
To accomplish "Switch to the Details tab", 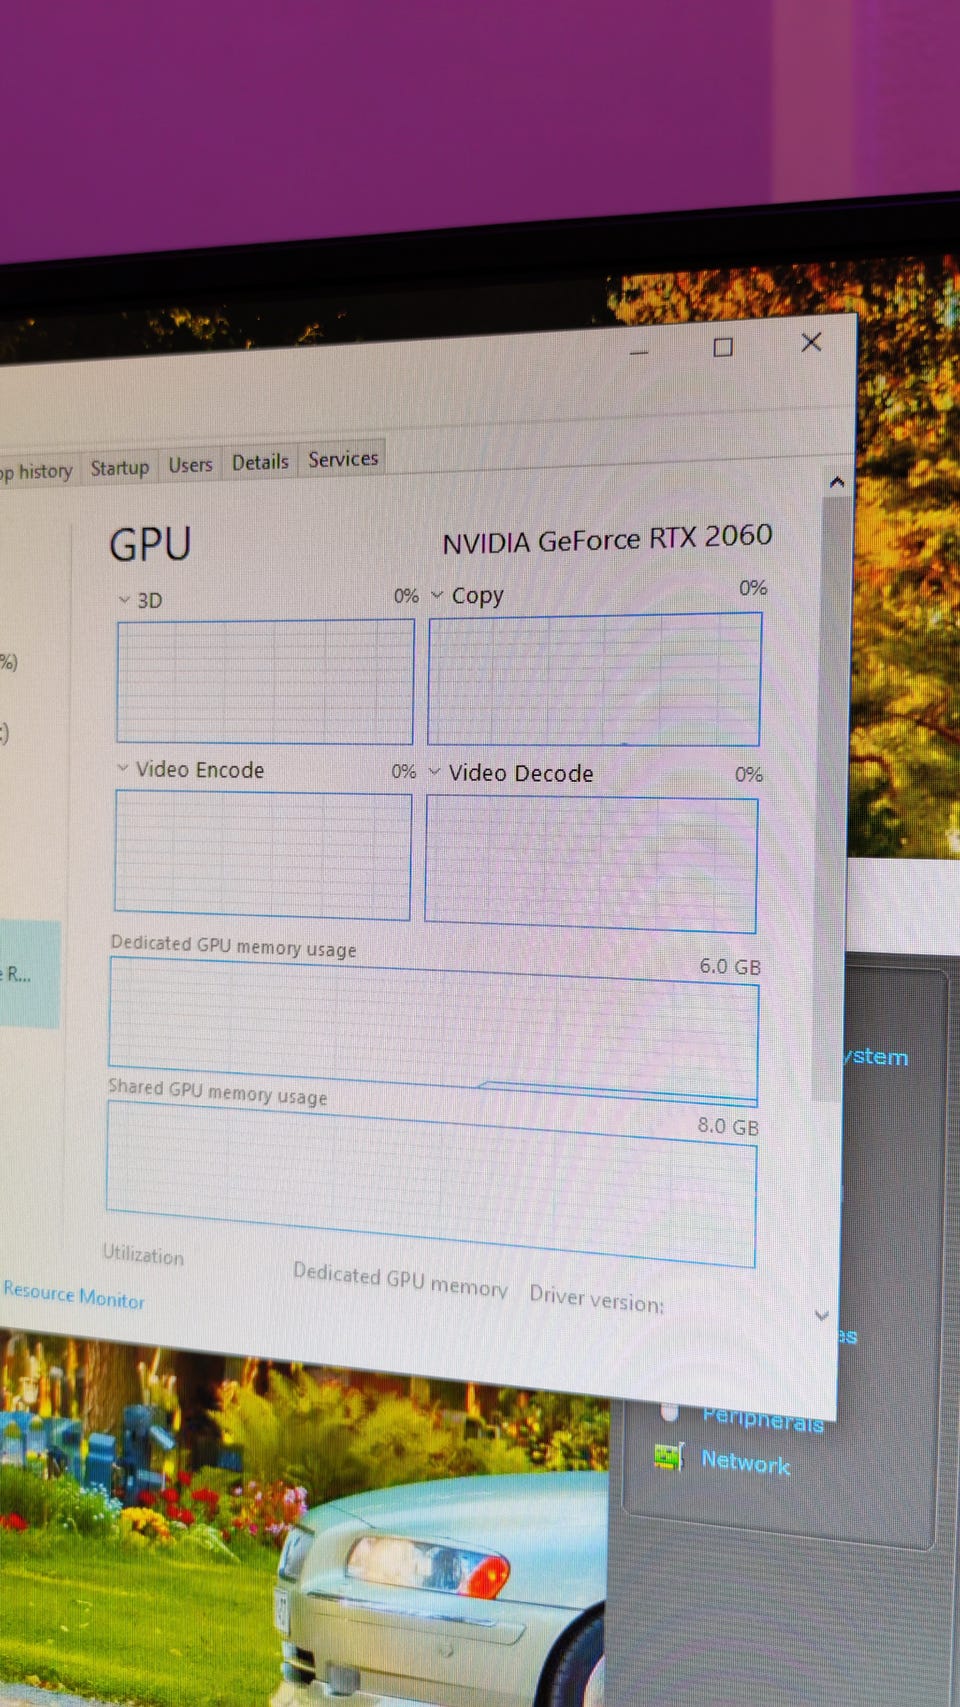I will (260, 462).
